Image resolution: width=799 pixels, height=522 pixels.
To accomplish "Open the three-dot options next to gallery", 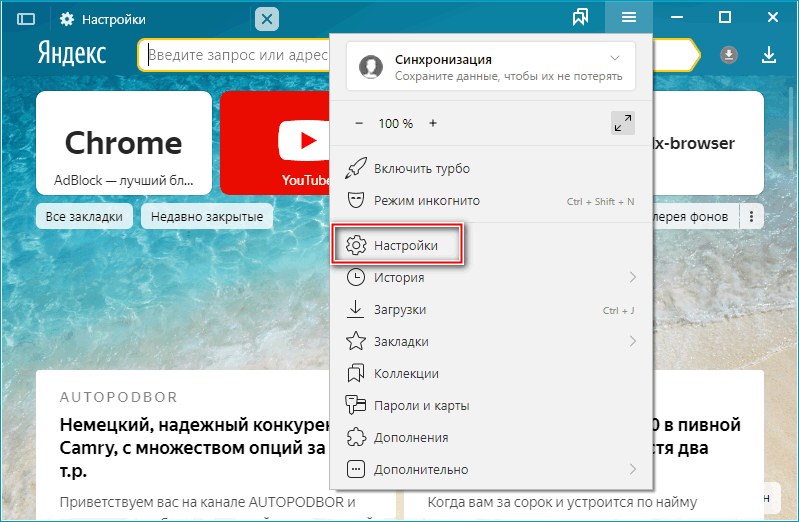I will 751,217.
